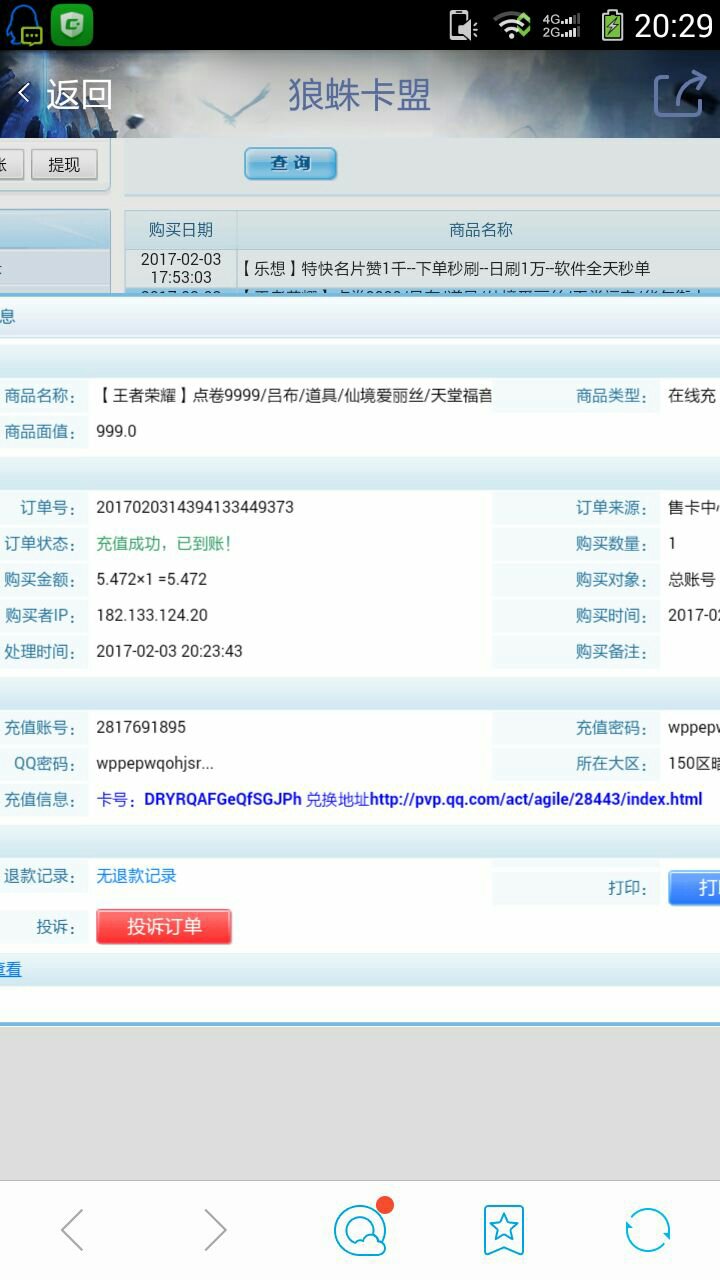Click the 购买备注 label
This screenshot has height=1280, width=720.
point(611,651)
